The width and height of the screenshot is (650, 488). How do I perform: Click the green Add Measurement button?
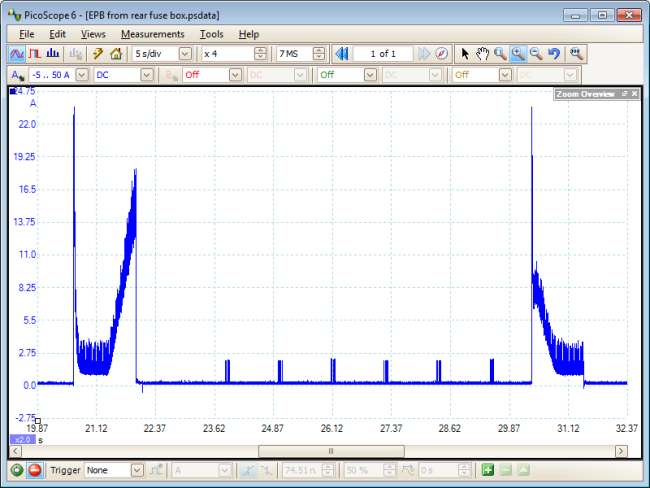point(487,470)
